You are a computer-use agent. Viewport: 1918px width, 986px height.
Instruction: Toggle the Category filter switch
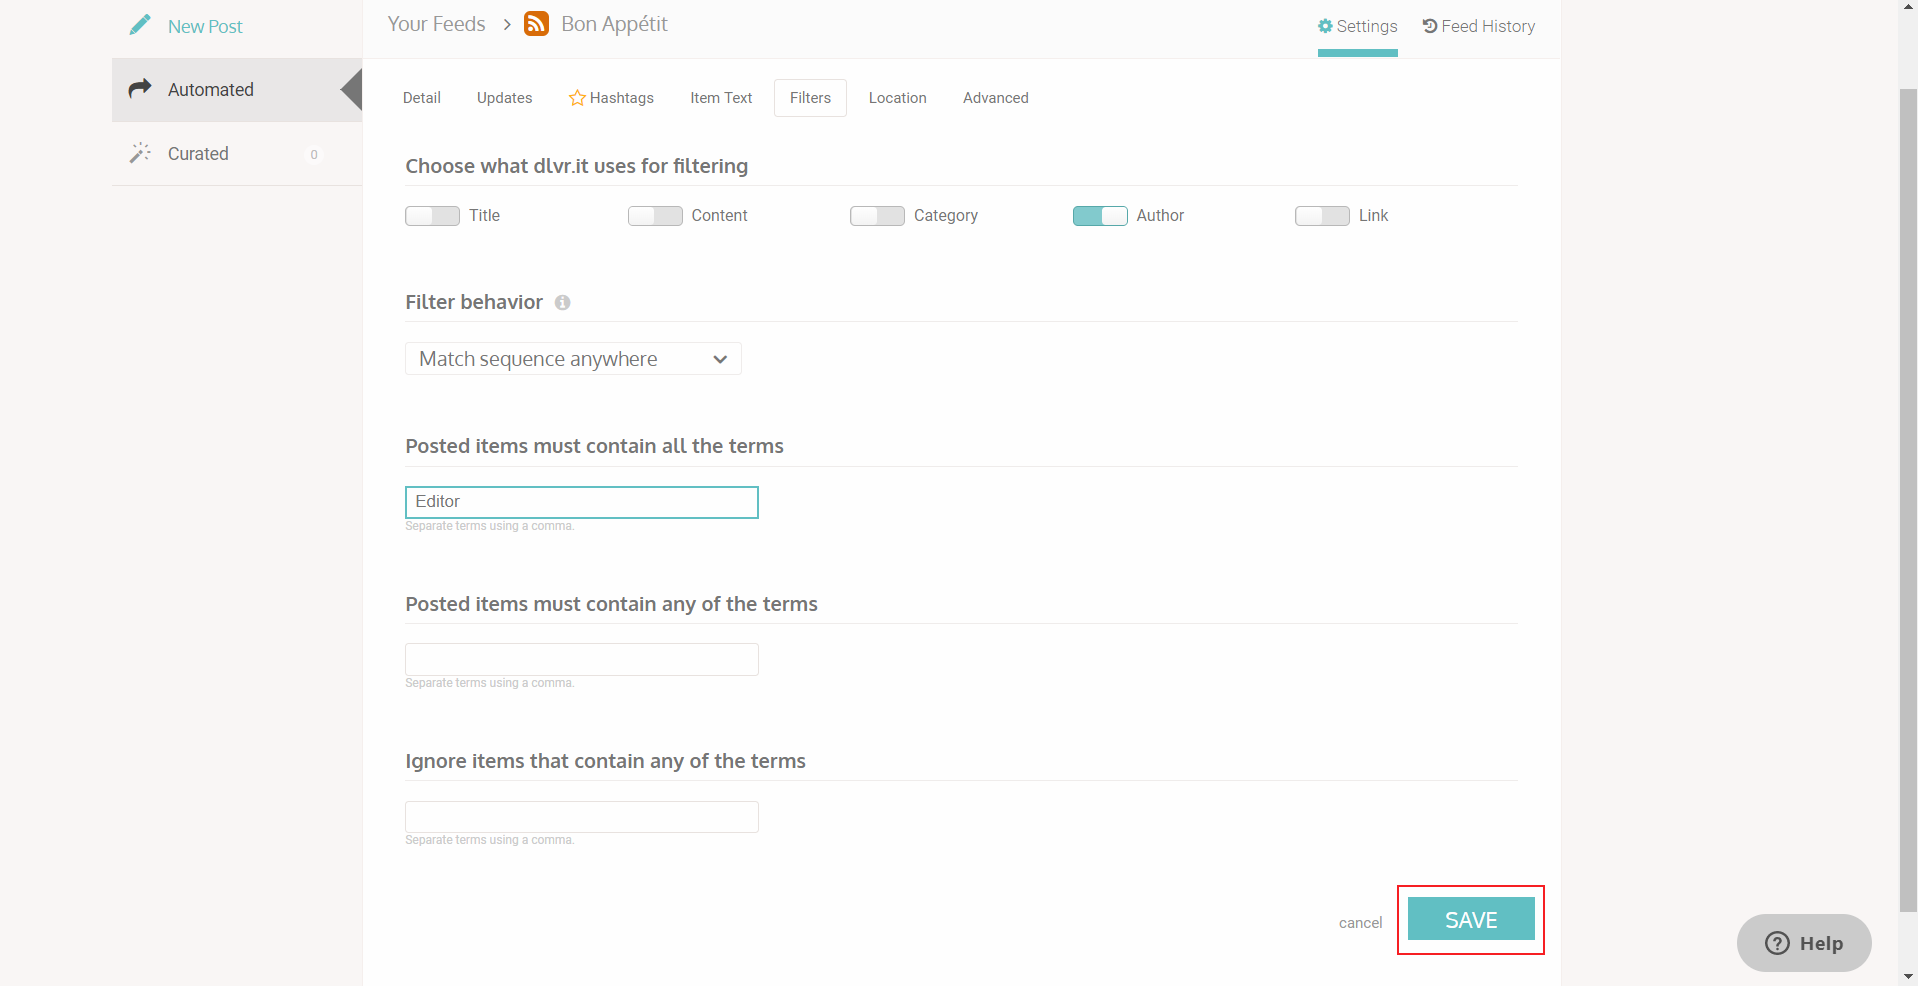point(877,216)
